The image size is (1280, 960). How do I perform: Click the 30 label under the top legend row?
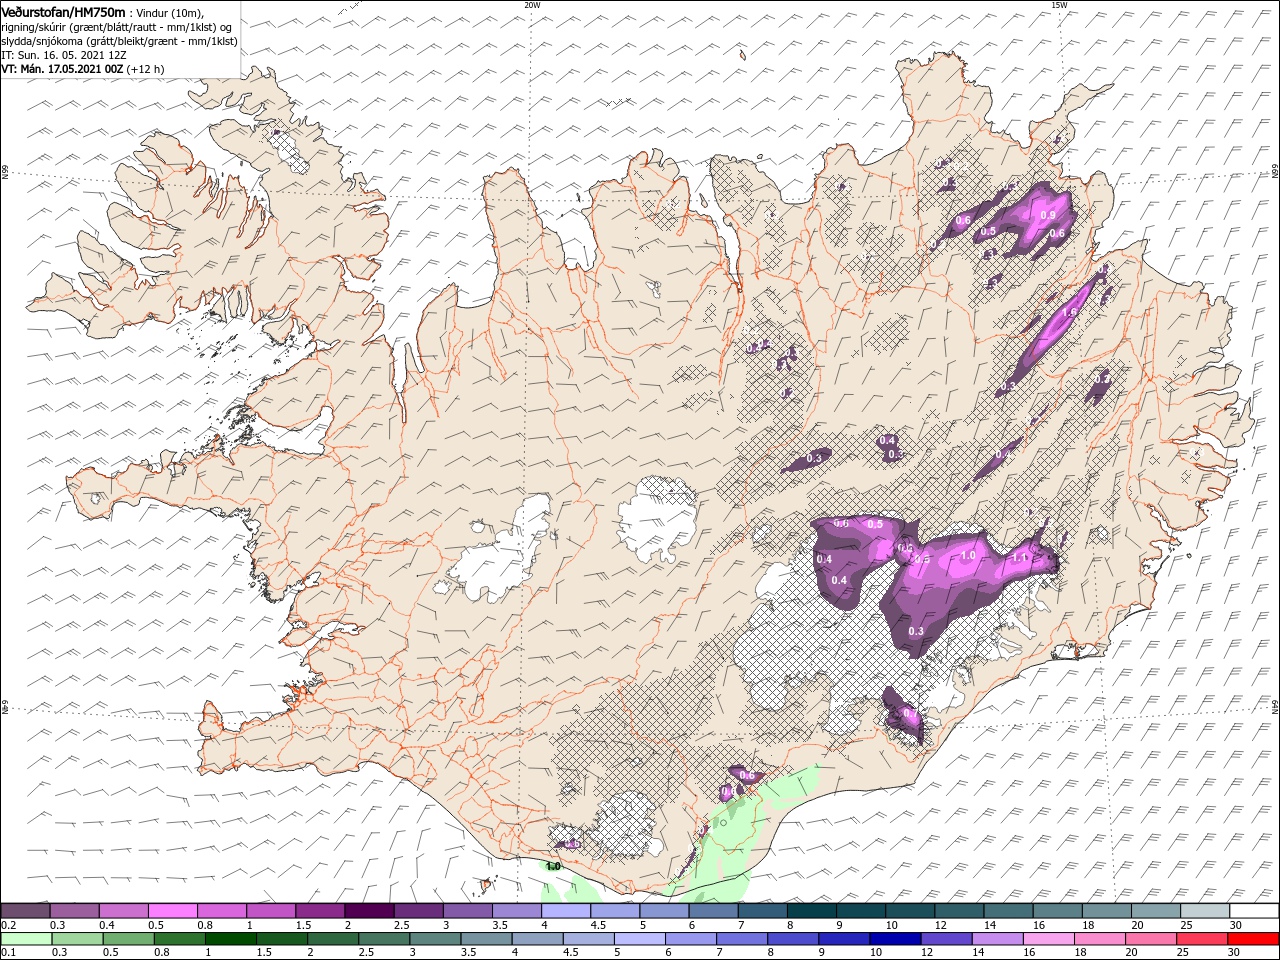pos(1236,925)
